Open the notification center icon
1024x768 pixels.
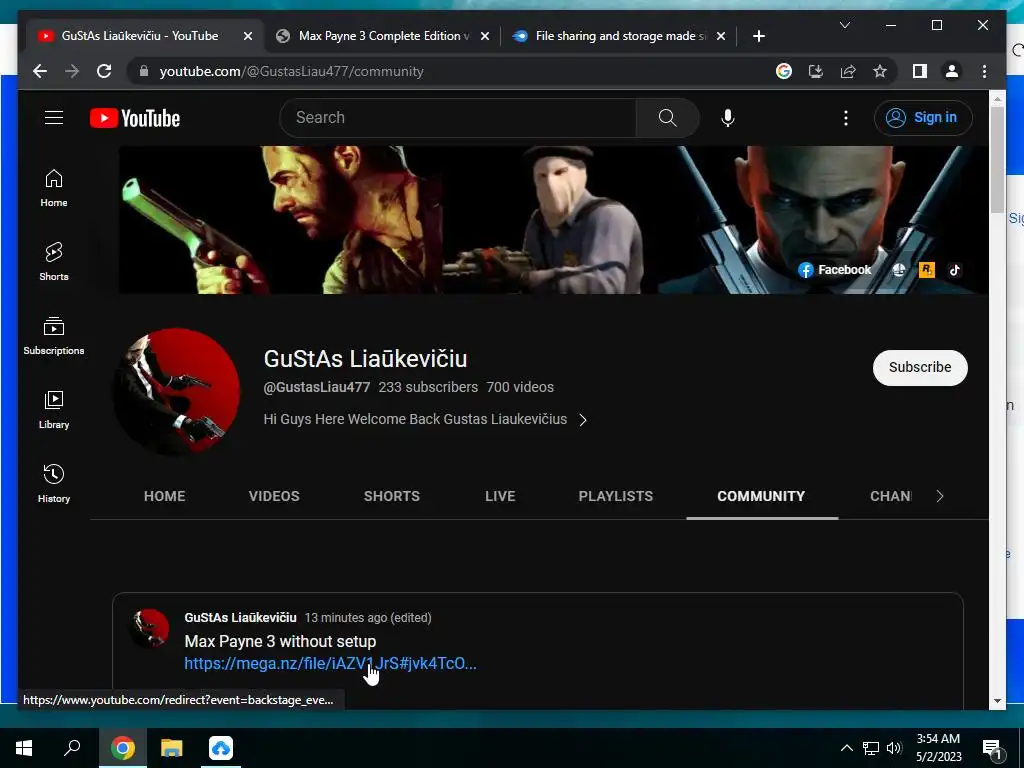point(993,748)
